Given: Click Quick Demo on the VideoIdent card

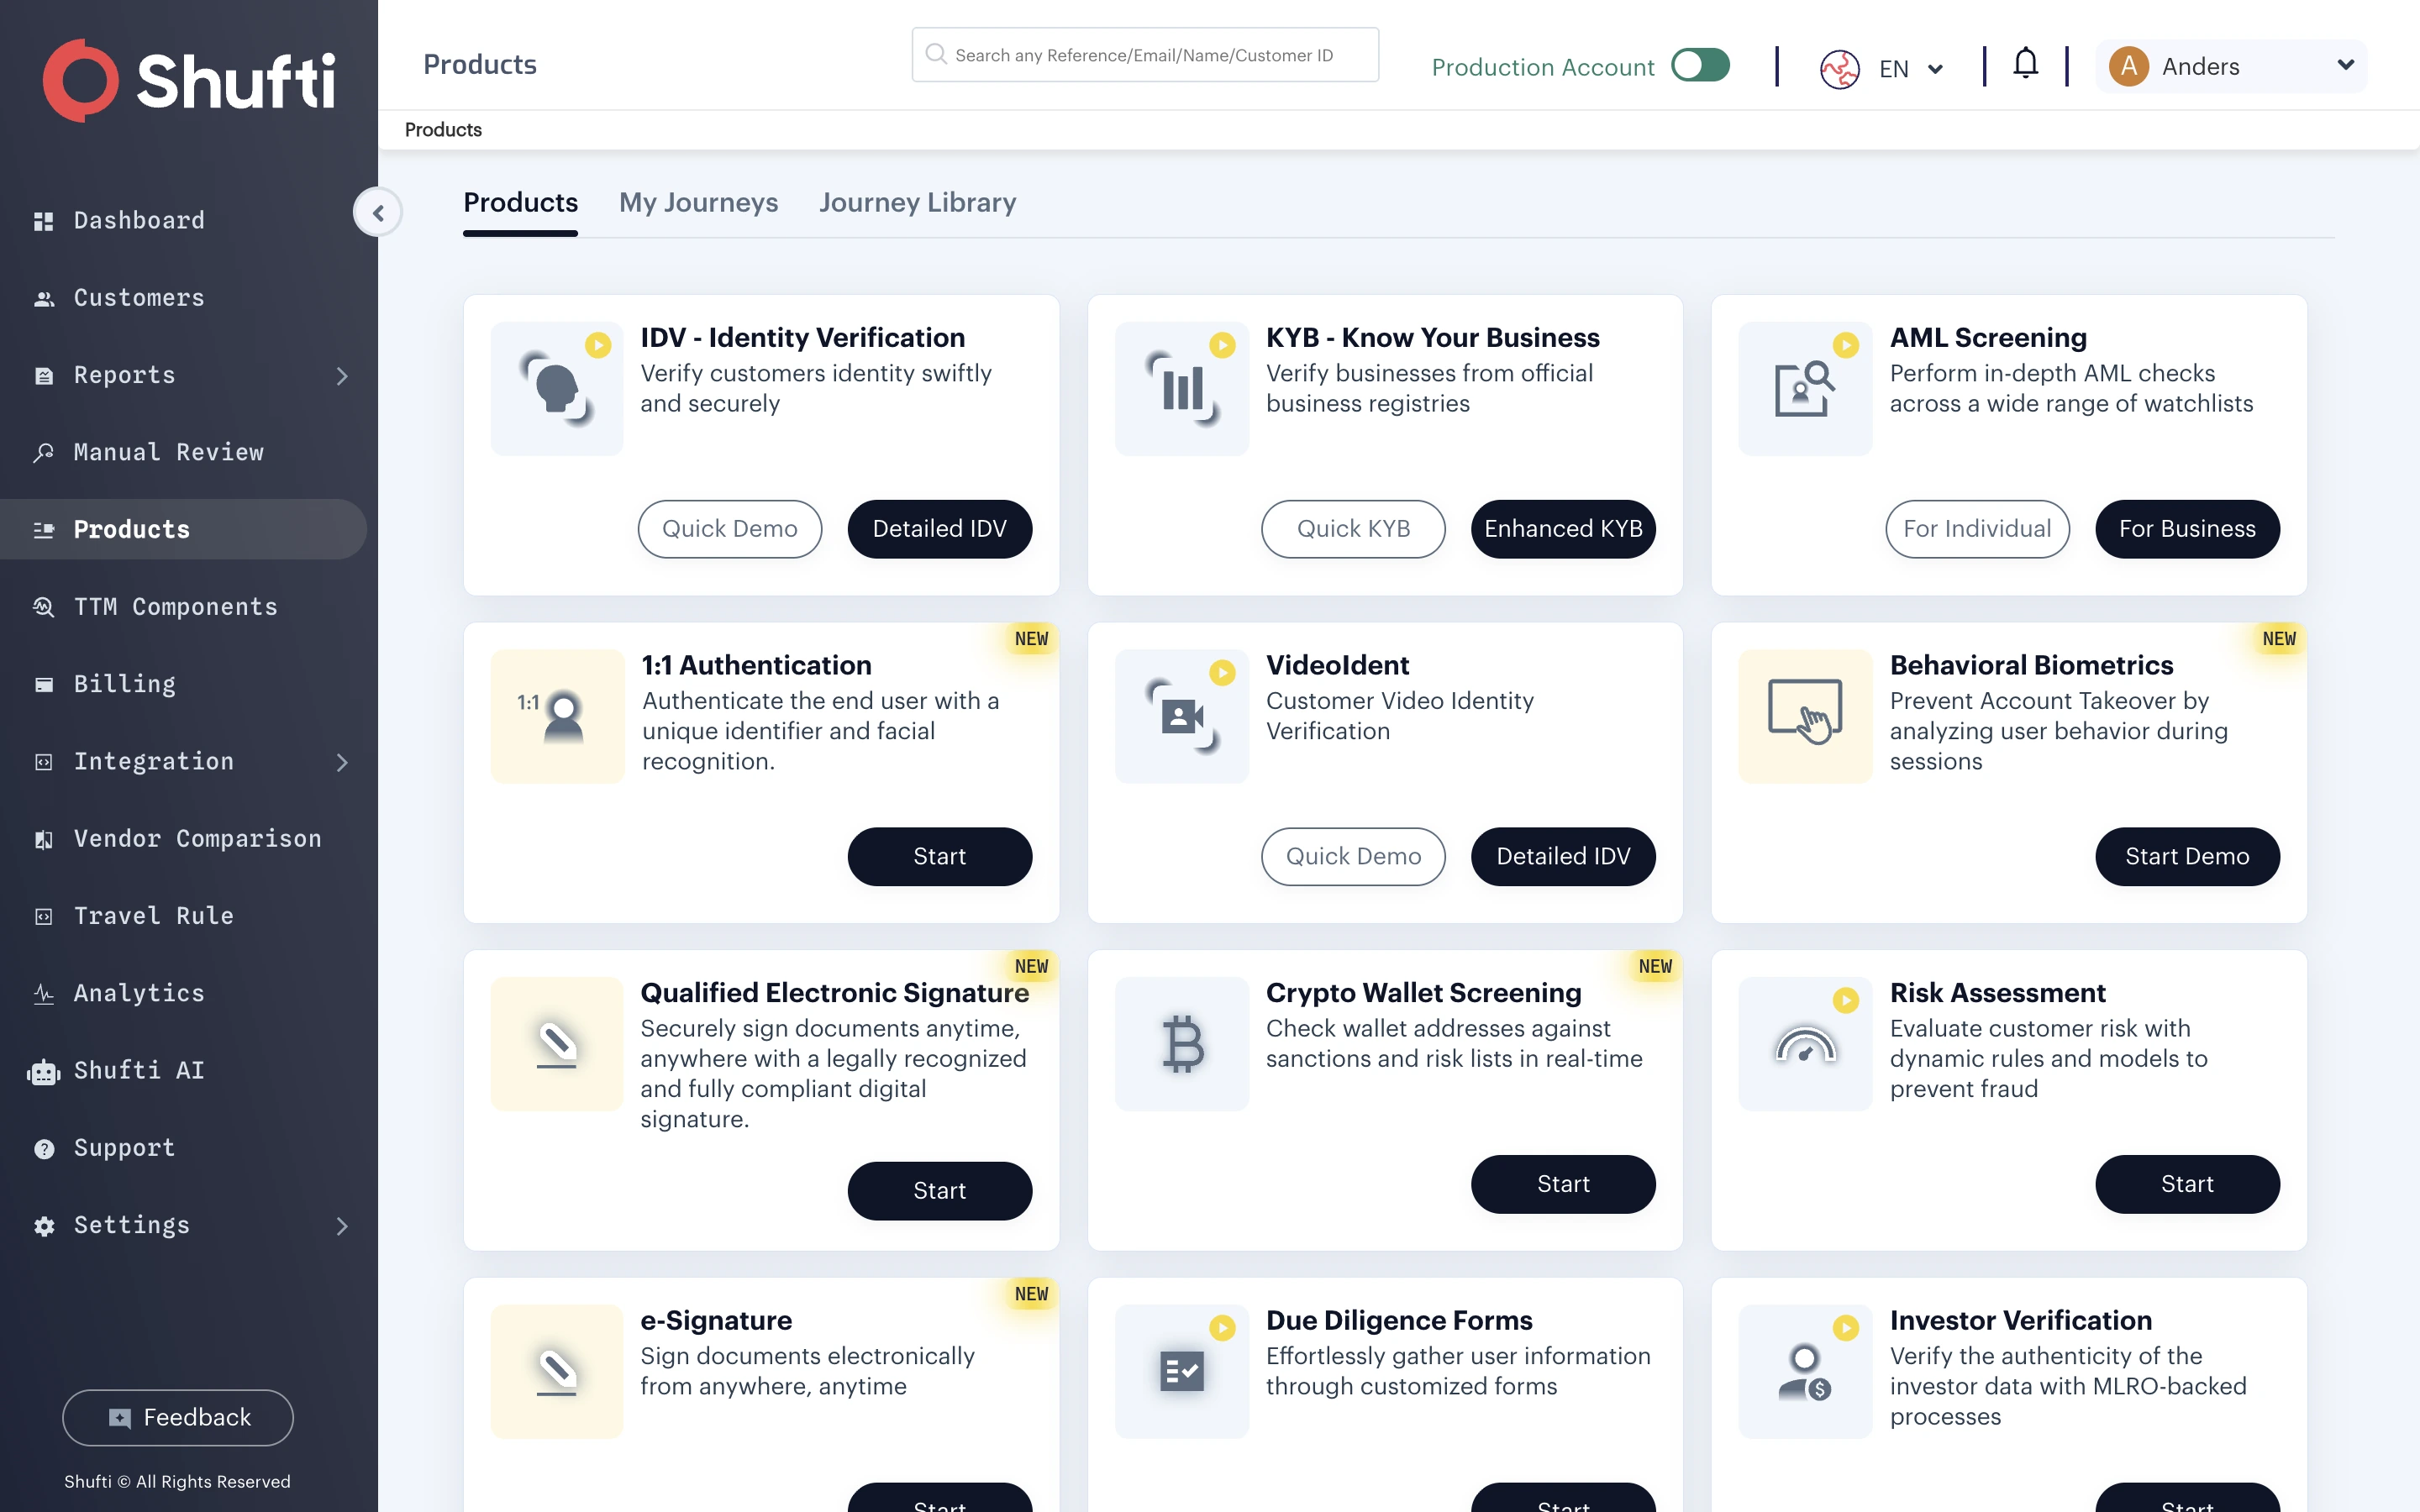Looking at the screenshot, I should point(1353,857).
